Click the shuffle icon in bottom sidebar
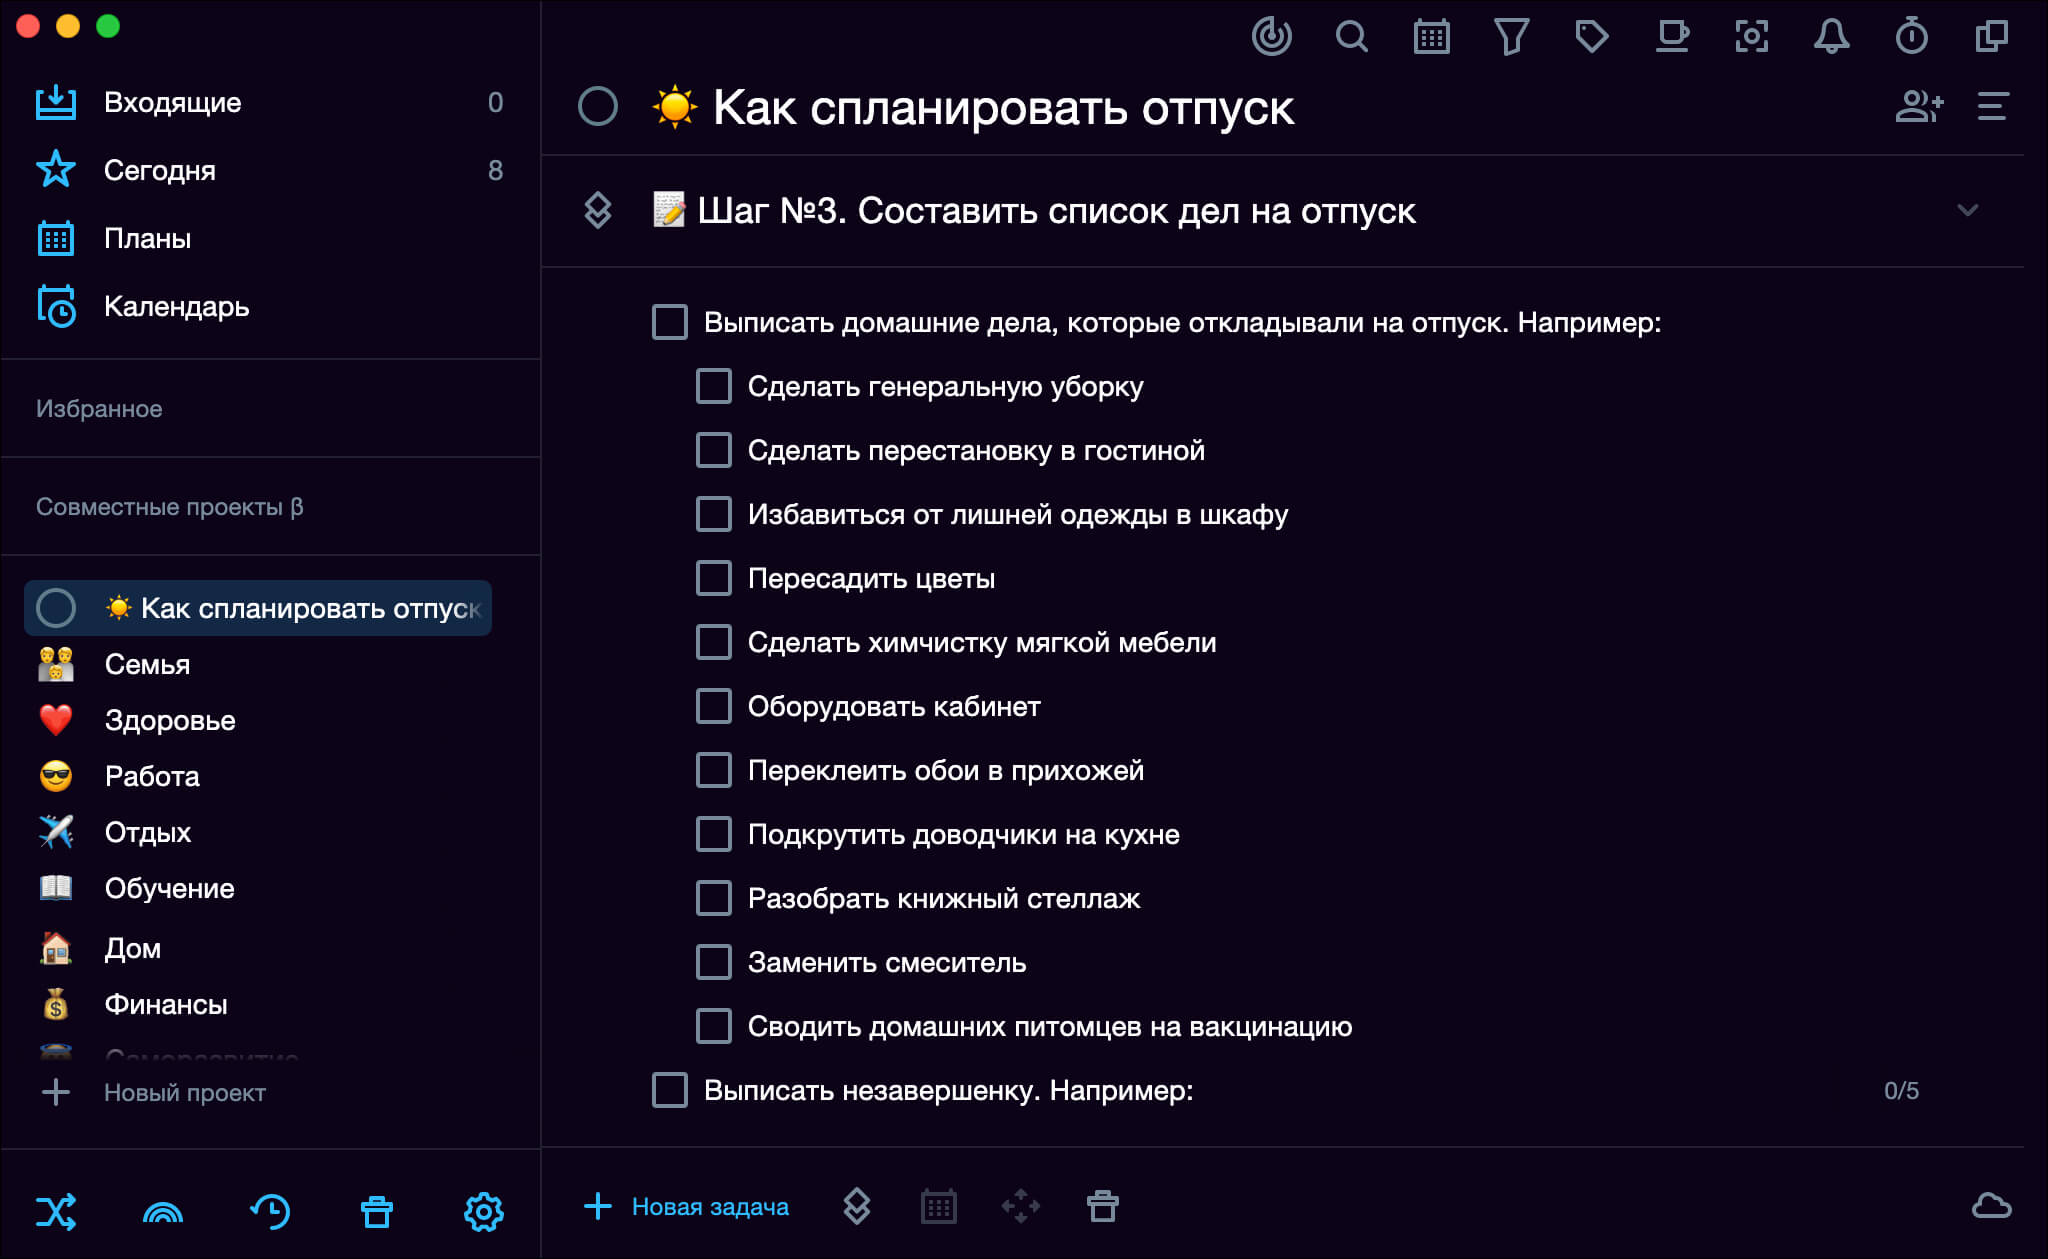2048x1259 pixels. (56, 1212)
